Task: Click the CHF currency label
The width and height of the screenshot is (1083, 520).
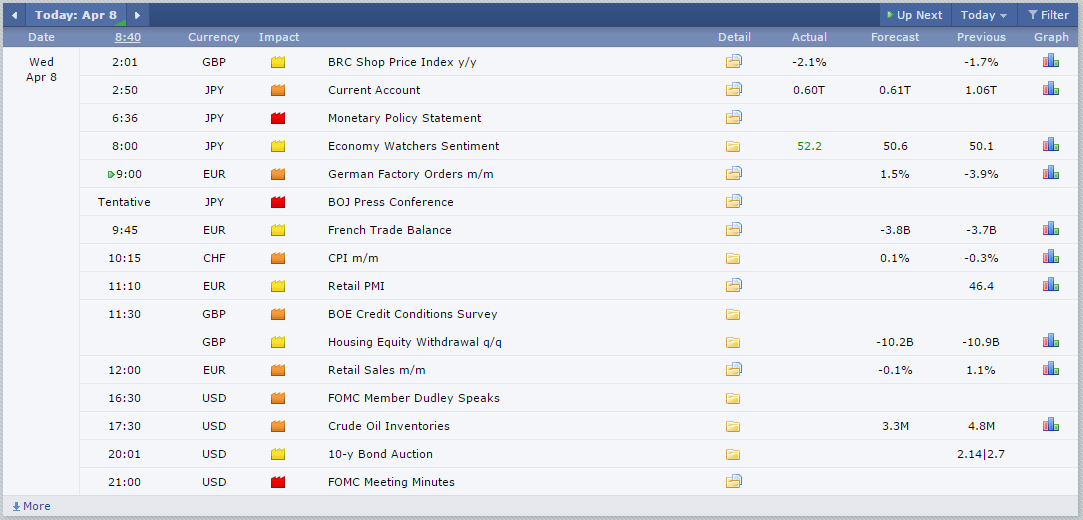Action: 213,258
